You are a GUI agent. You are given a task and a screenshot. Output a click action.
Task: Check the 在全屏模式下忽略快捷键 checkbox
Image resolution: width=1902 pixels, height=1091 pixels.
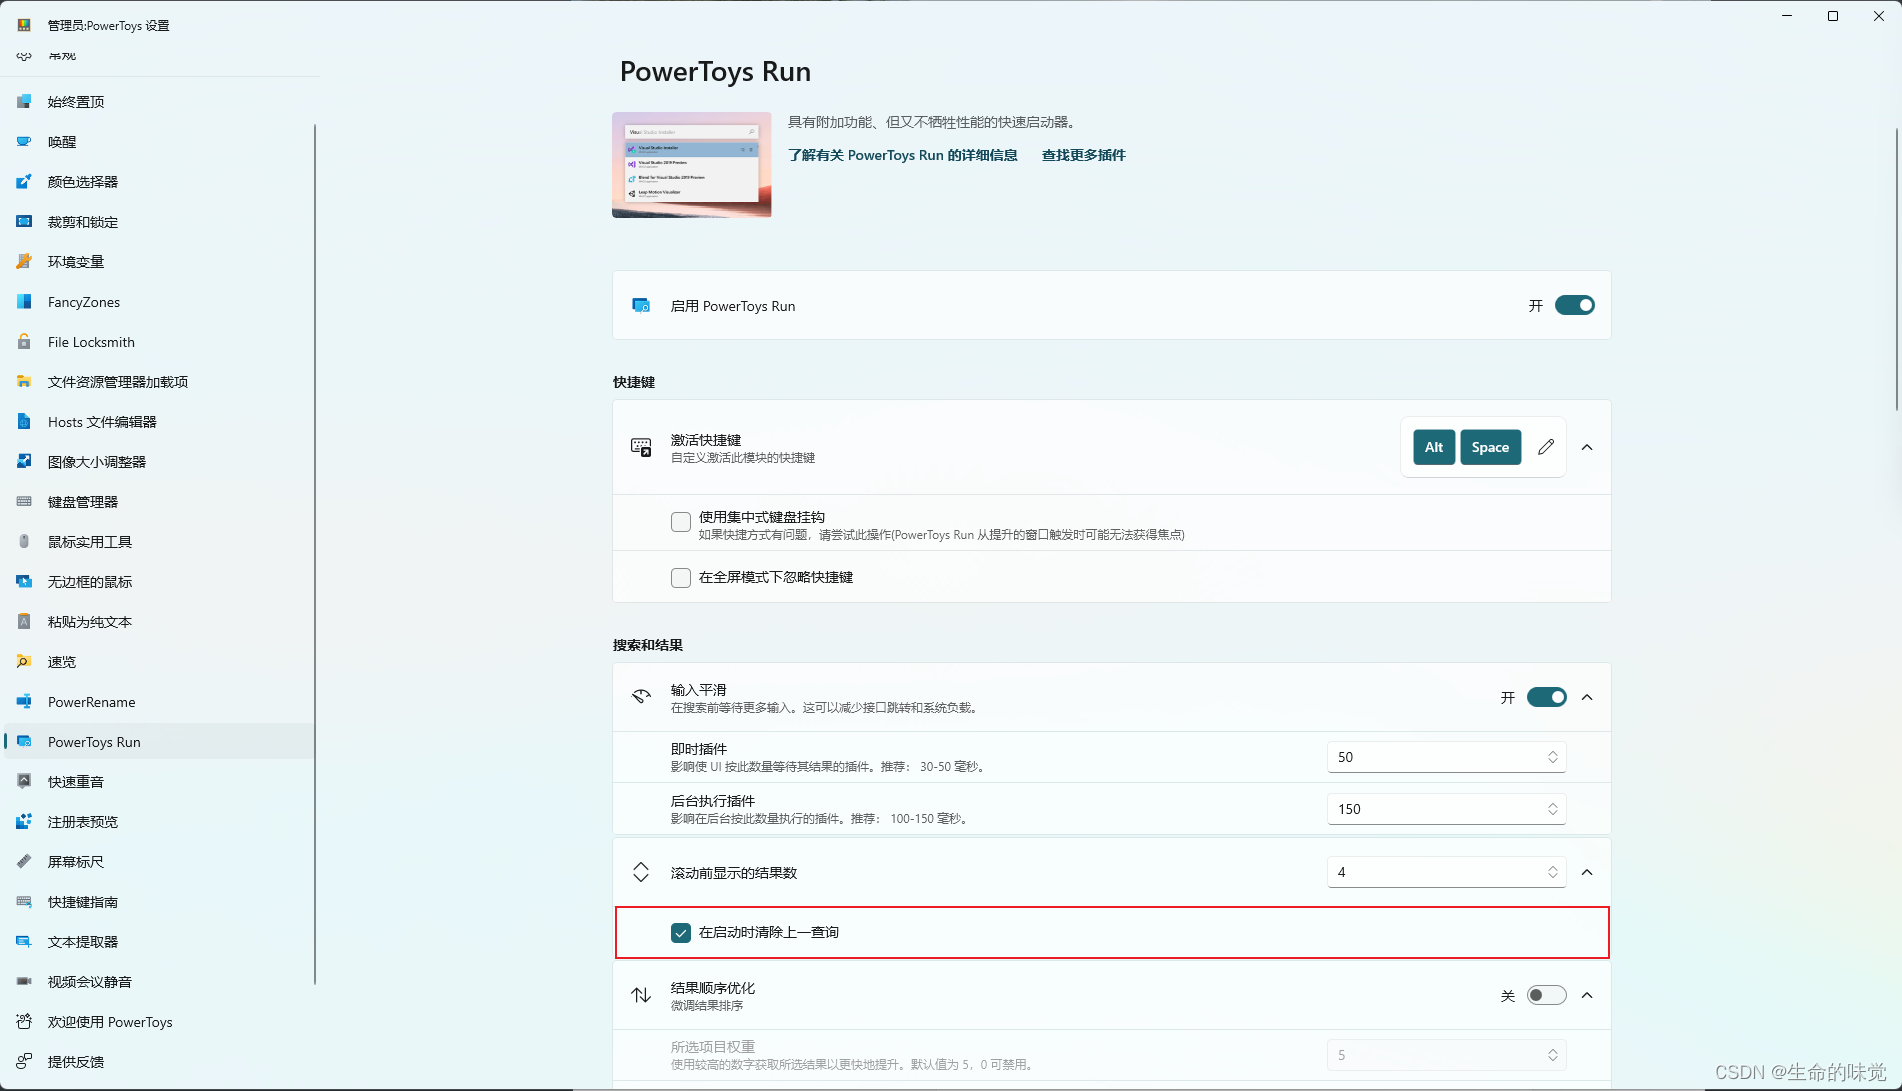point(681,578)
